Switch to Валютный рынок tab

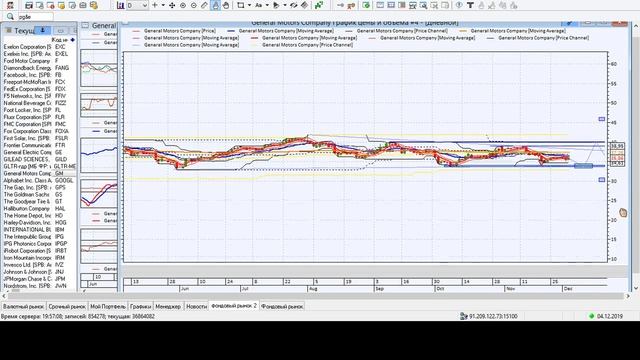[23, 306]
